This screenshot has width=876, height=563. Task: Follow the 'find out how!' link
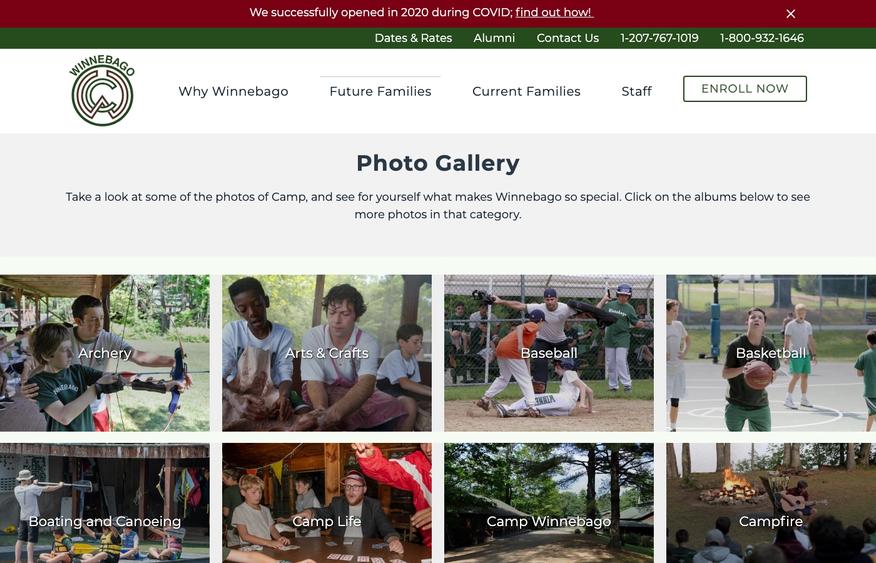pos(554,12)
